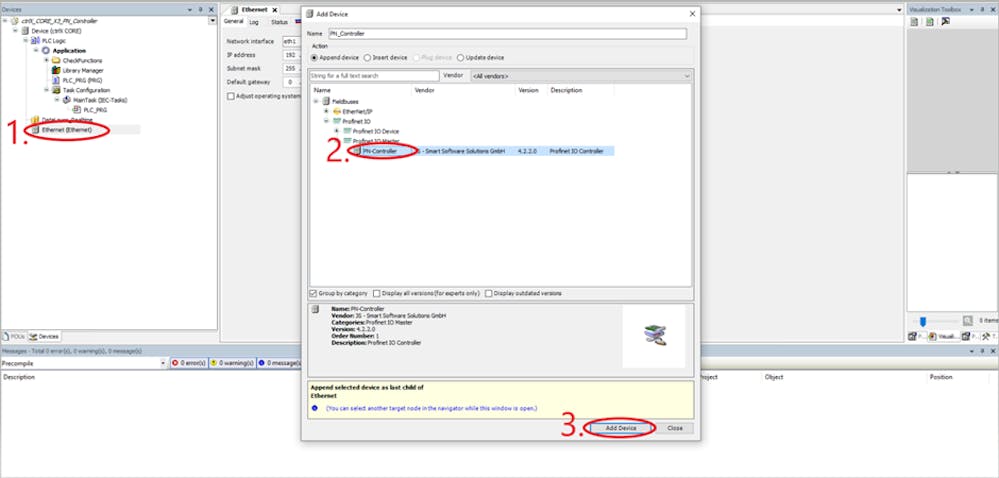This screenshot has height=478, width=999.
Task: Expand the CheckFunctions folder node
Action: coord(46,61)
